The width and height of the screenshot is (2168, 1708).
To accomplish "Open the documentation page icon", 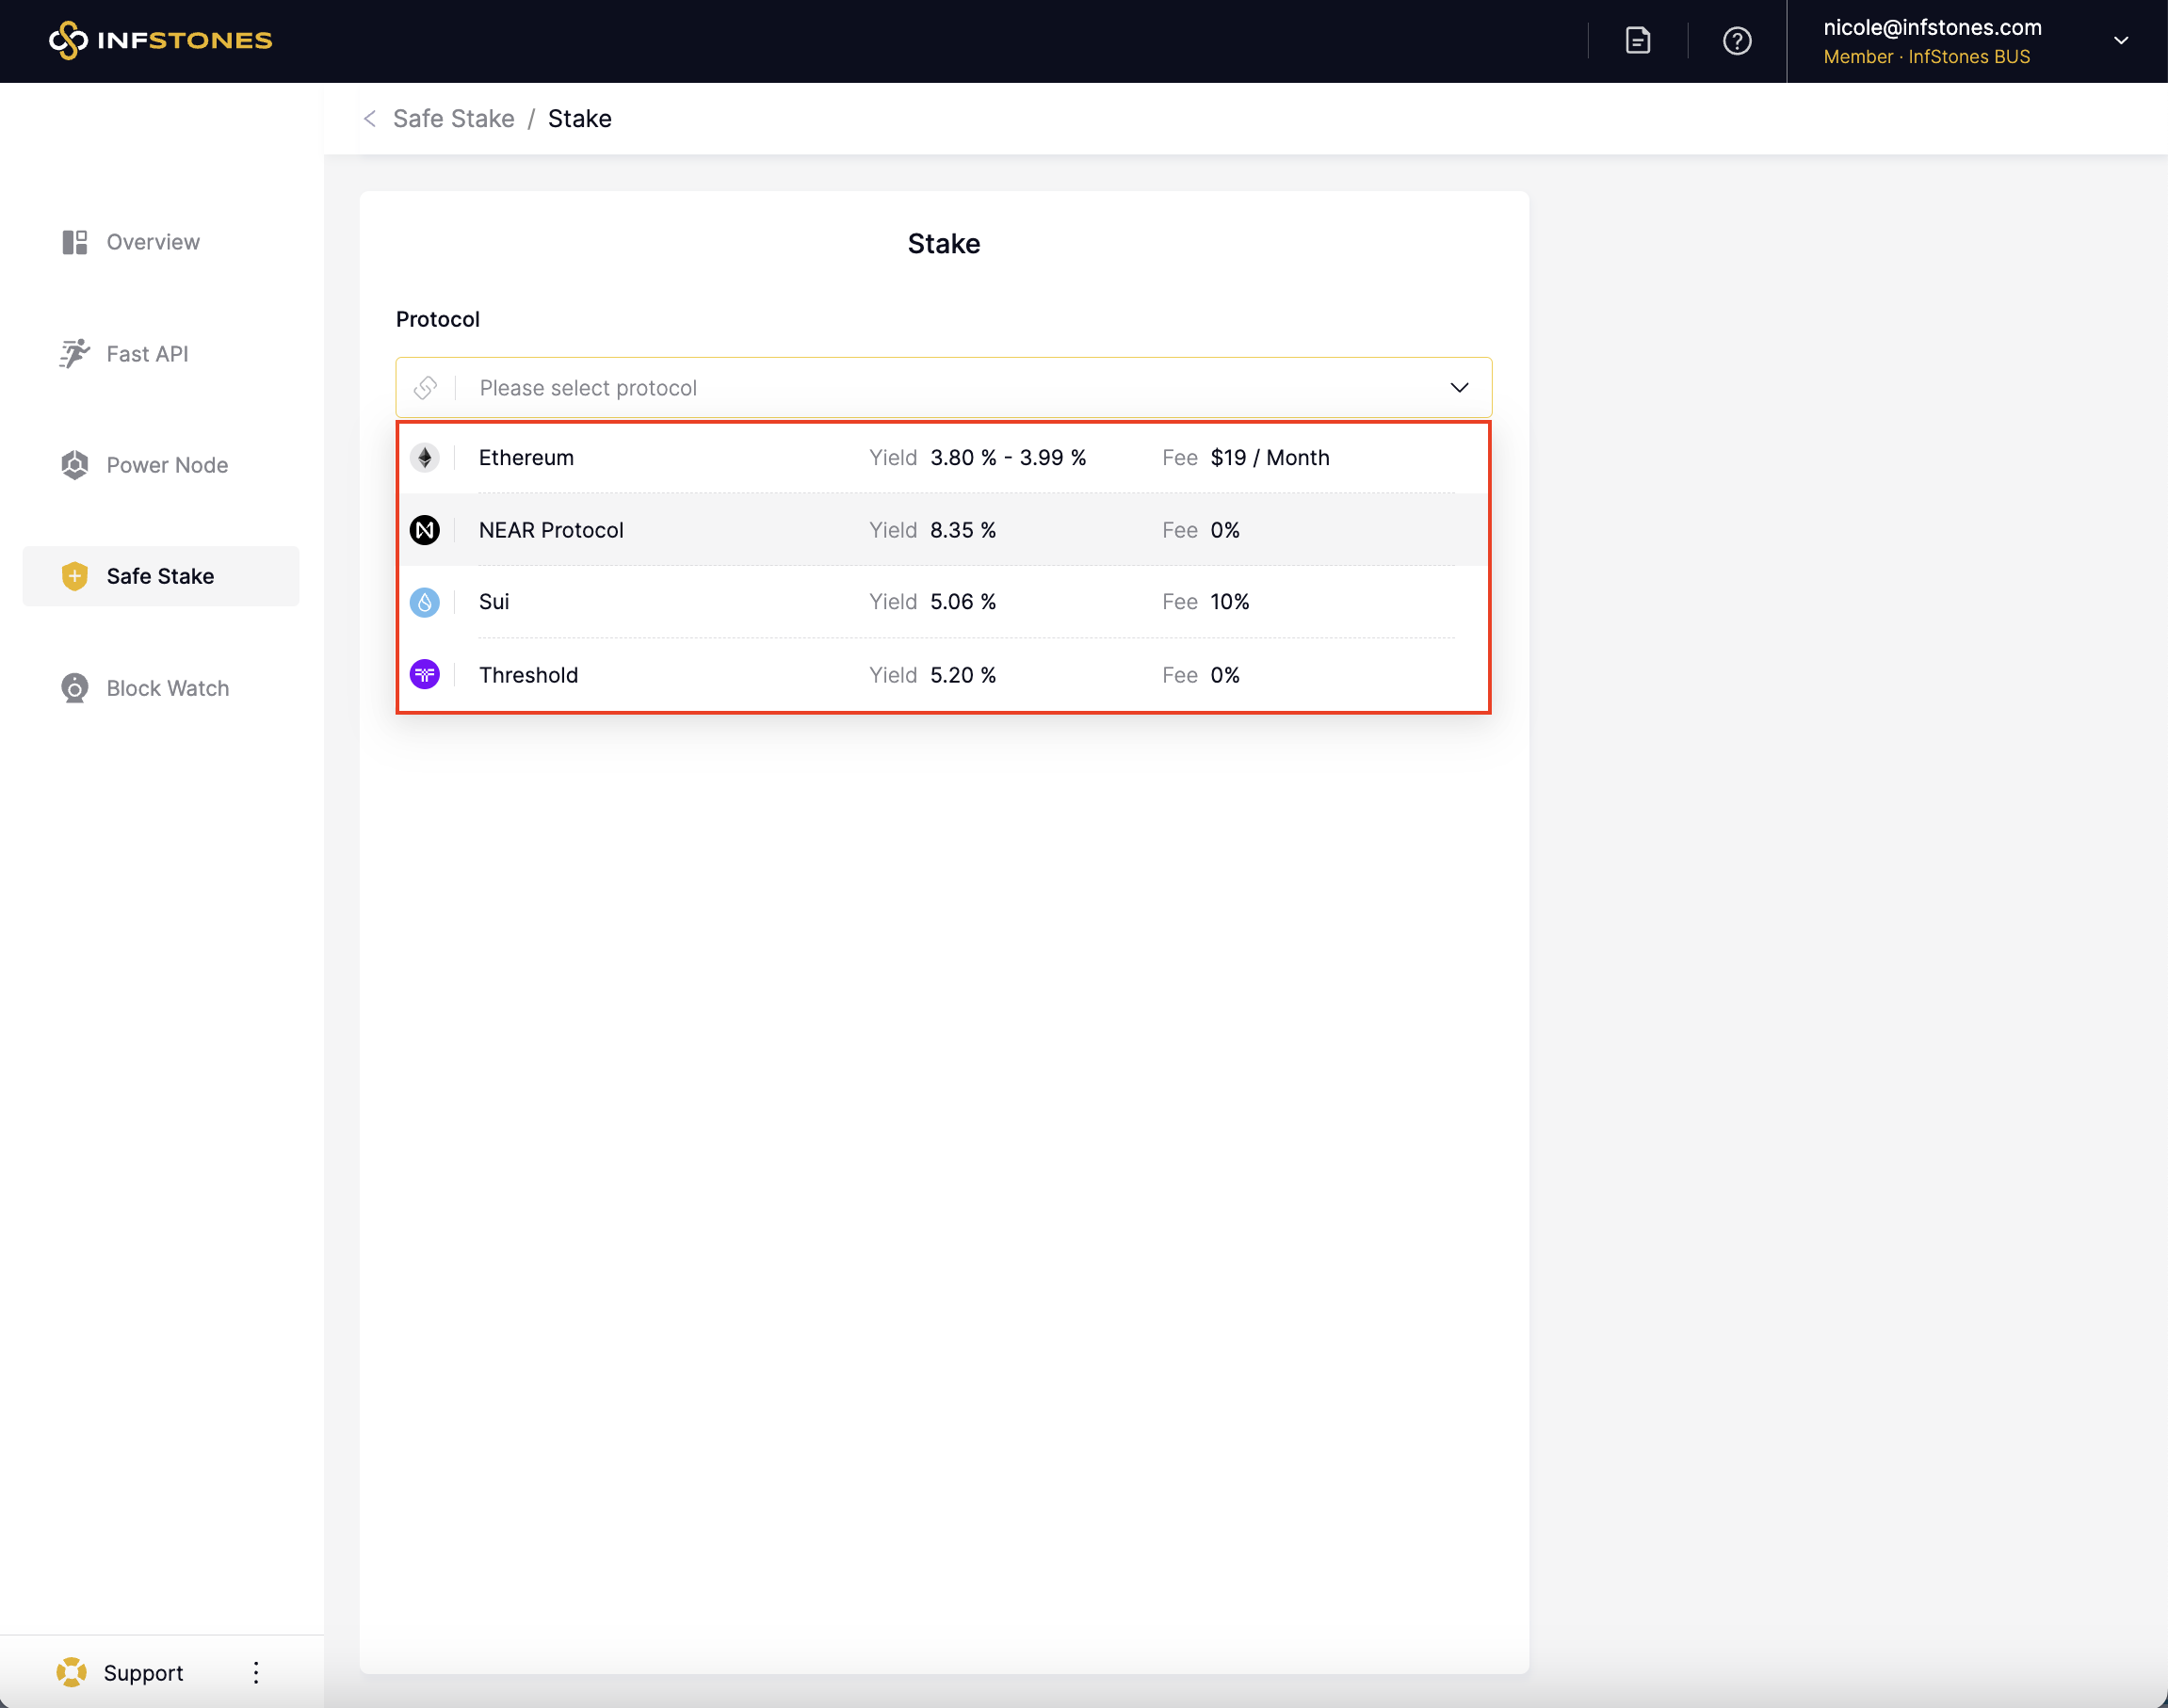I will coord(1637,41).
